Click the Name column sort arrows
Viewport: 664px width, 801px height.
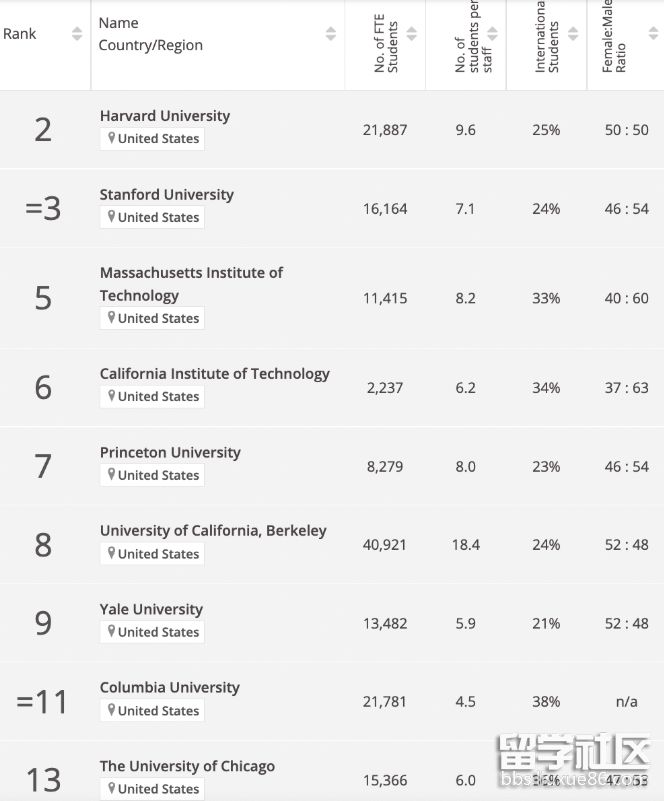tap(331, 34)
